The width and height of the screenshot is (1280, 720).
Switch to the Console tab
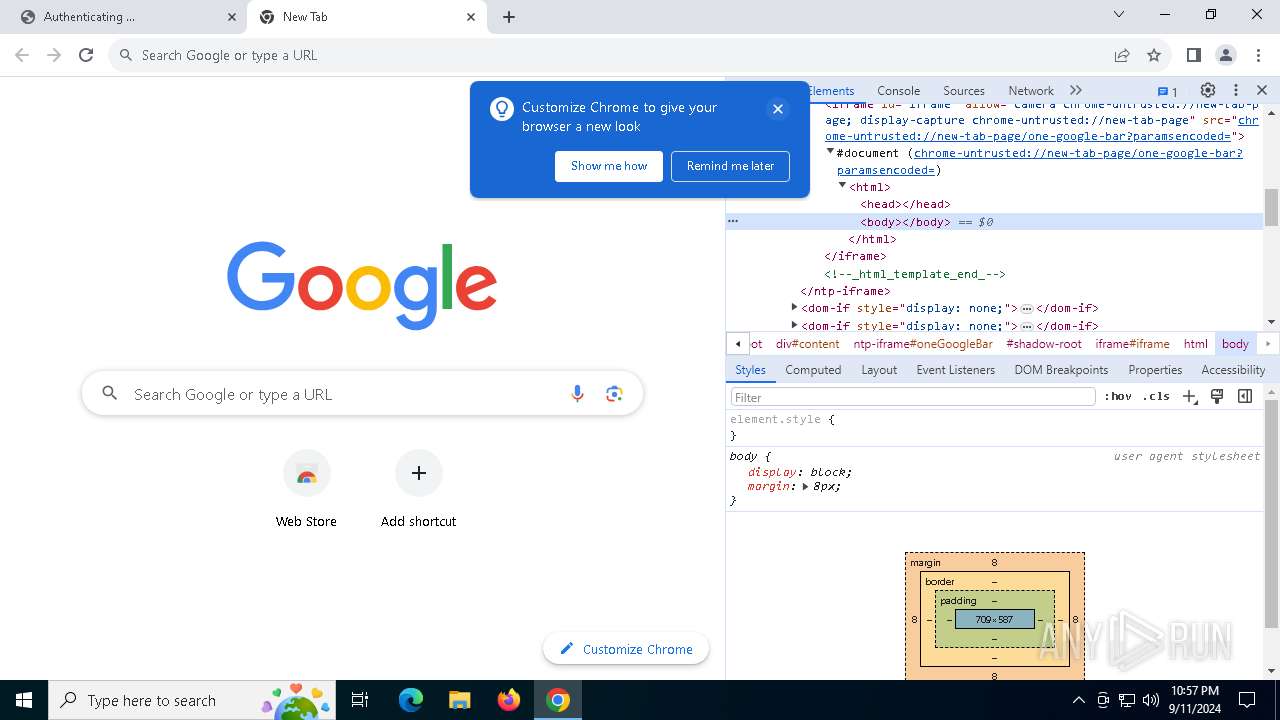click(898, 90)
